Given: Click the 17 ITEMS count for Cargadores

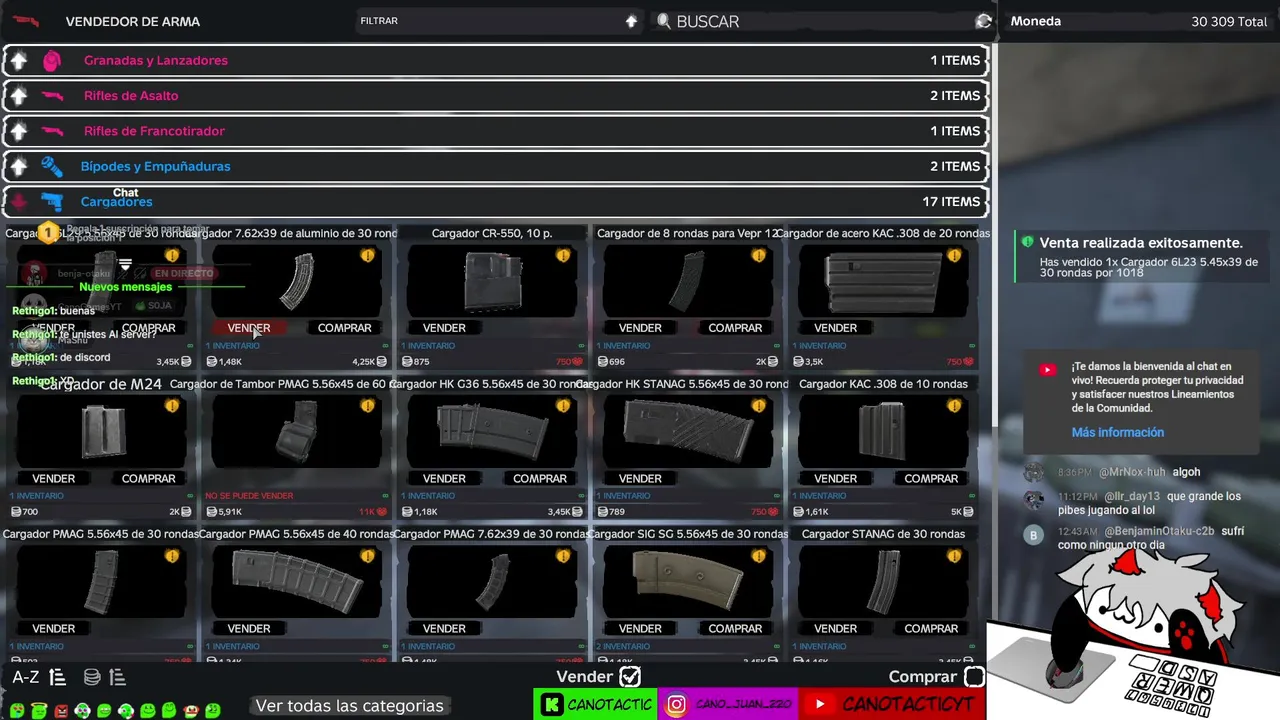Looking at the screenshot, I should (951, 202).
